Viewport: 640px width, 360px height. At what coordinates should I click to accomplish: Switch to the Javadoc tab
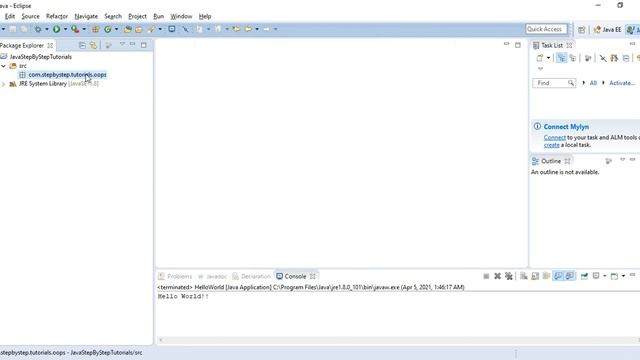(212, 276)
